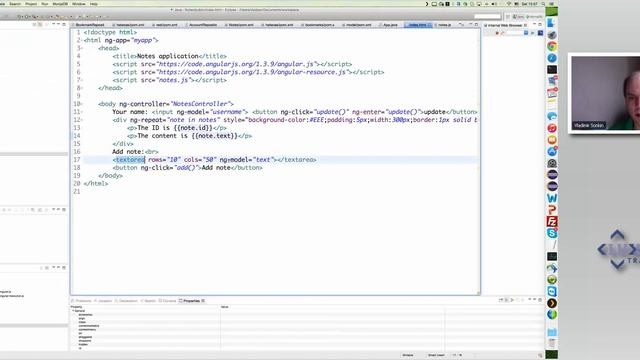Click the red stop icon in Internal Web Browser
This screenshot has width=640, height=360.
[497, 33]
